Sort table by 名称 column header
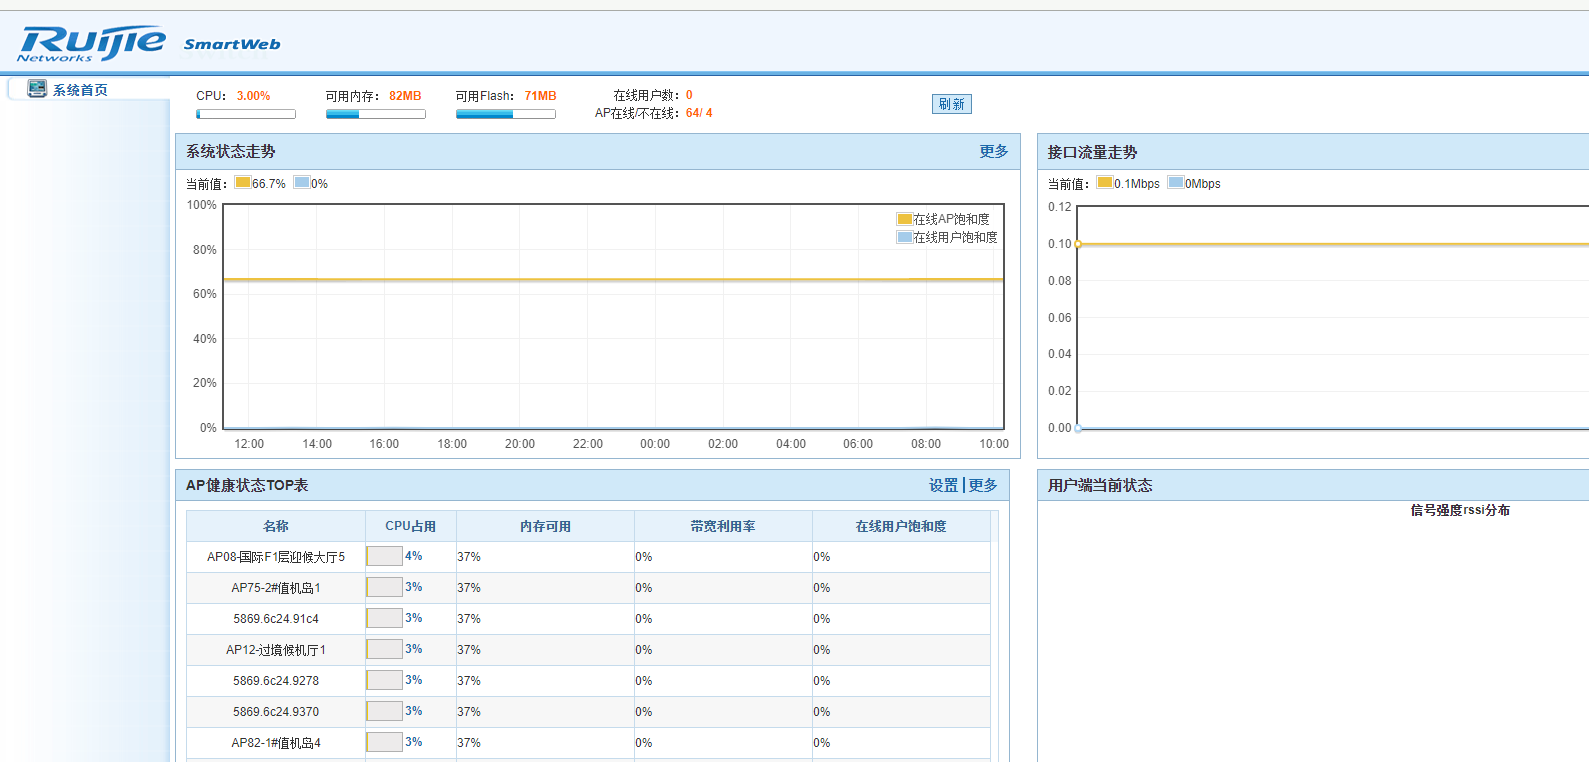Screen dimensions: 1589x762 point(276,526)
